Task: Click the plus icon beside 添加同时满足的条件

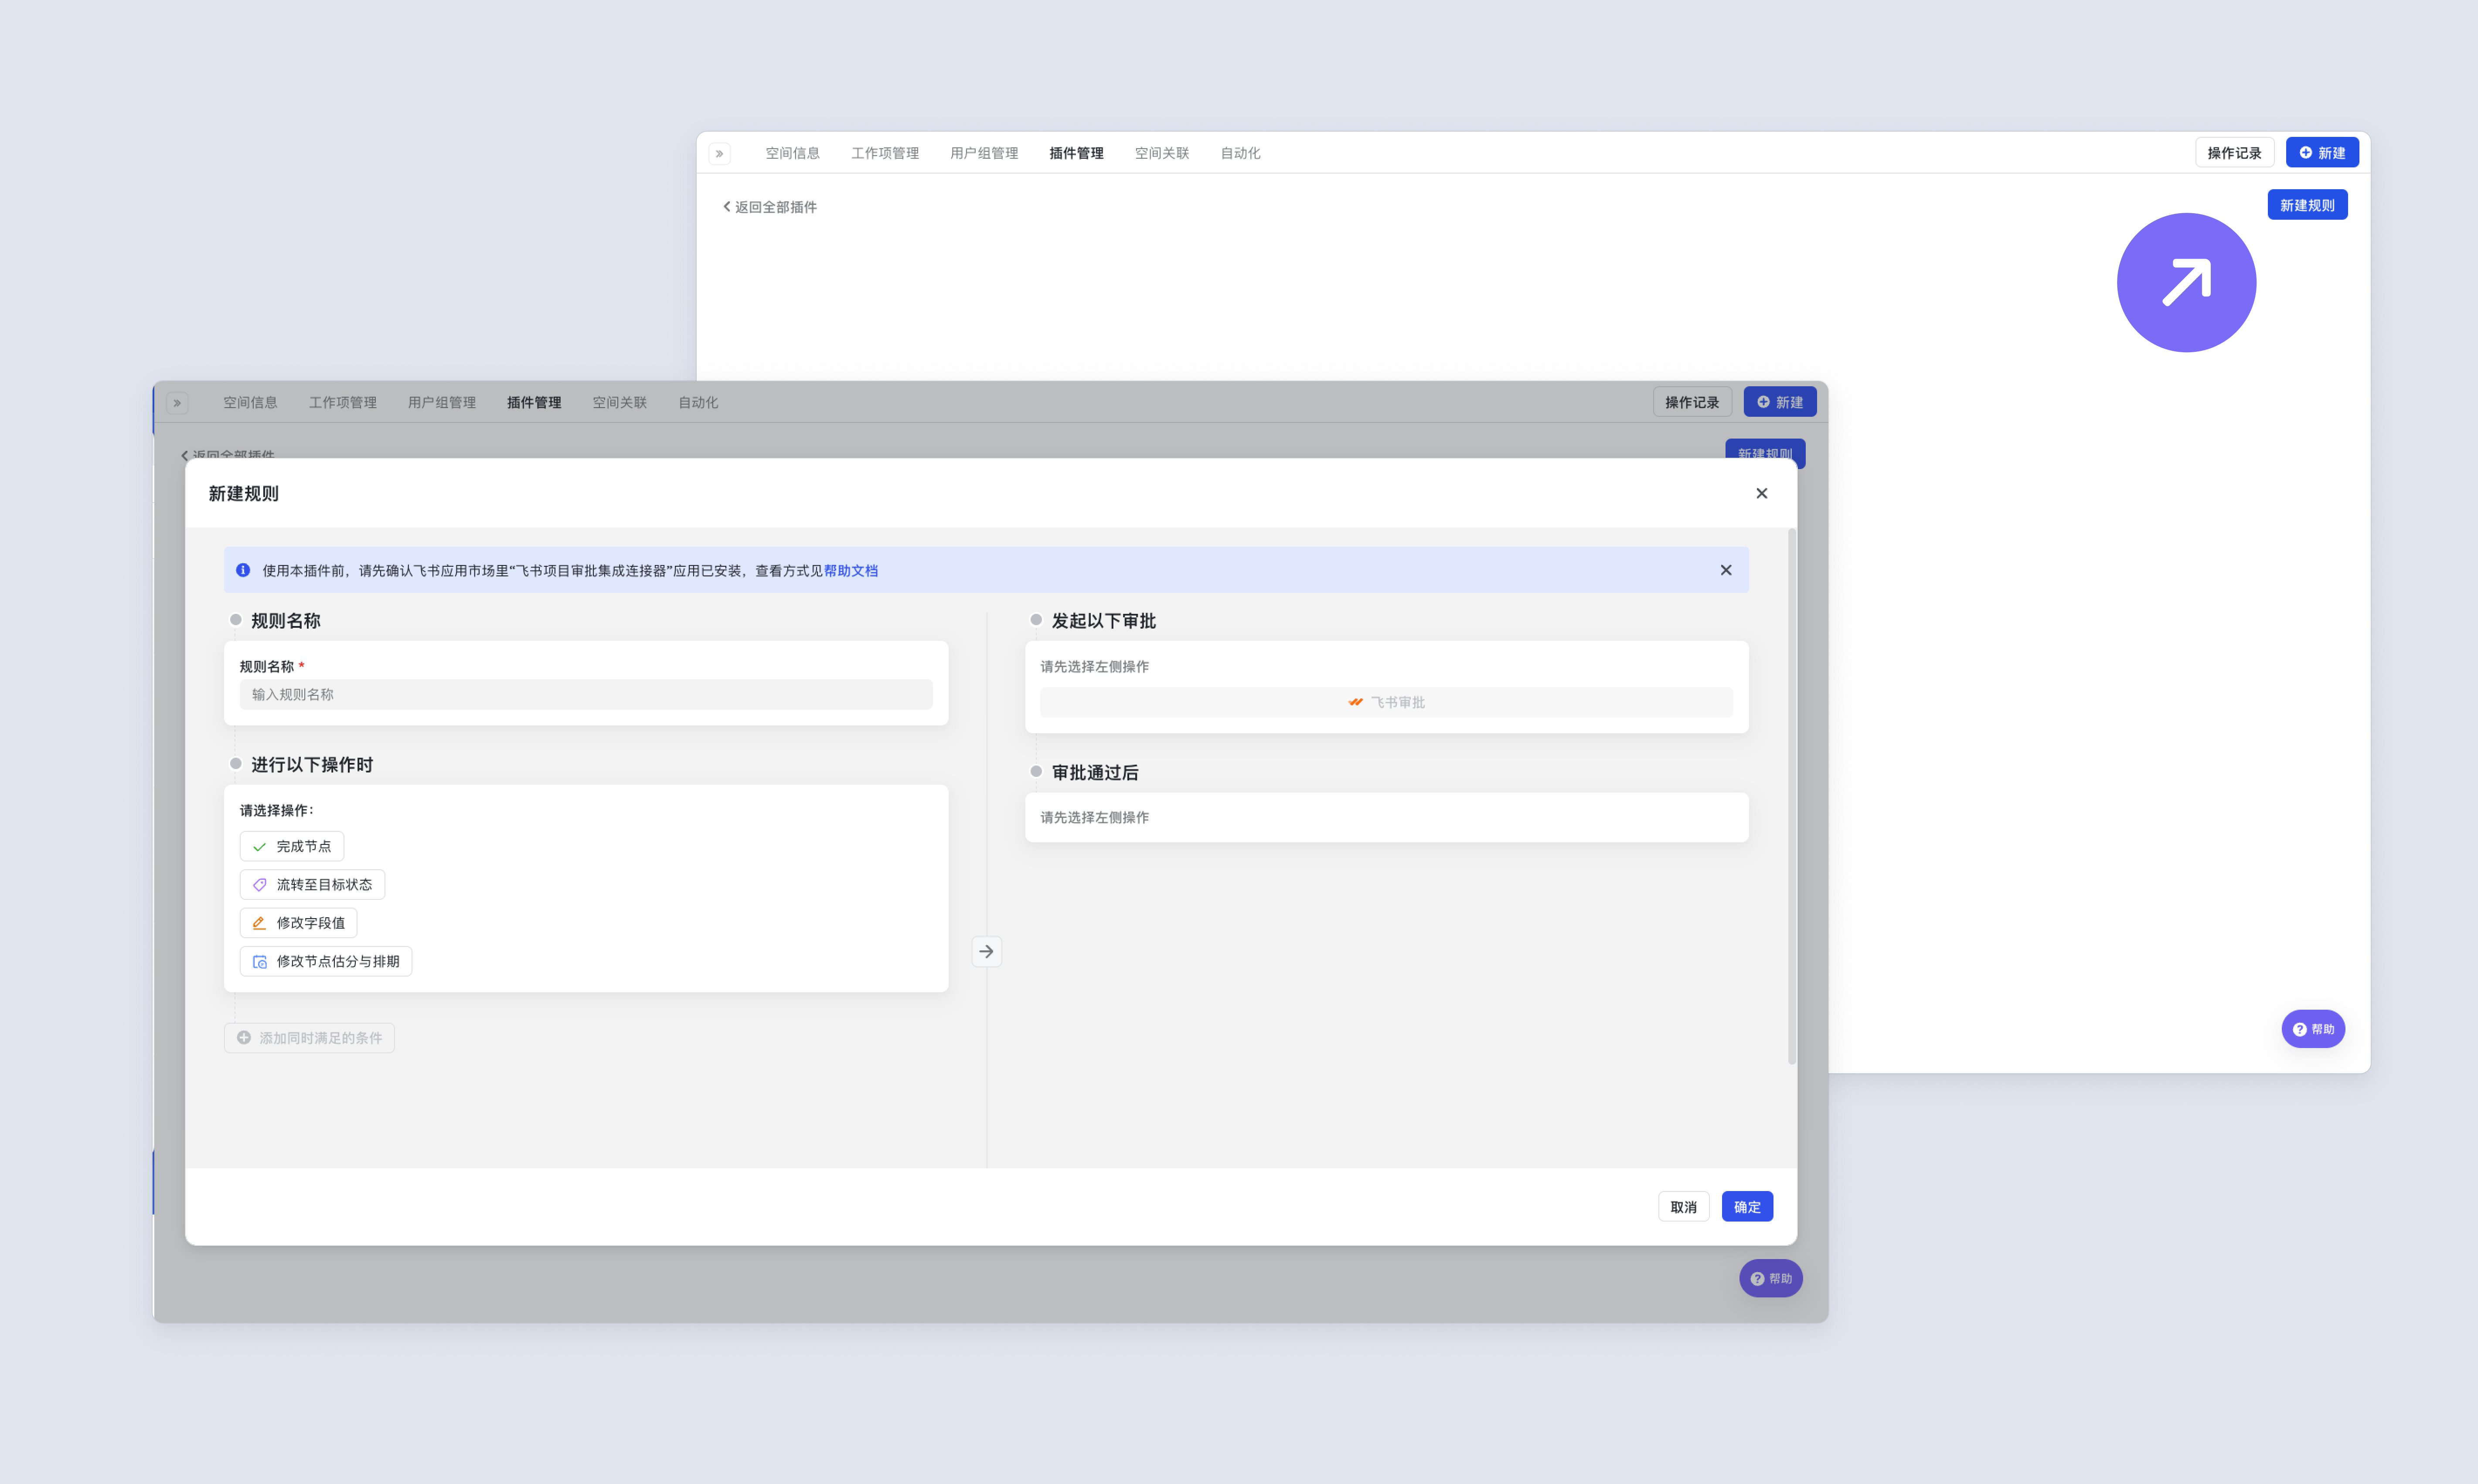Action: click(244, 1038)
